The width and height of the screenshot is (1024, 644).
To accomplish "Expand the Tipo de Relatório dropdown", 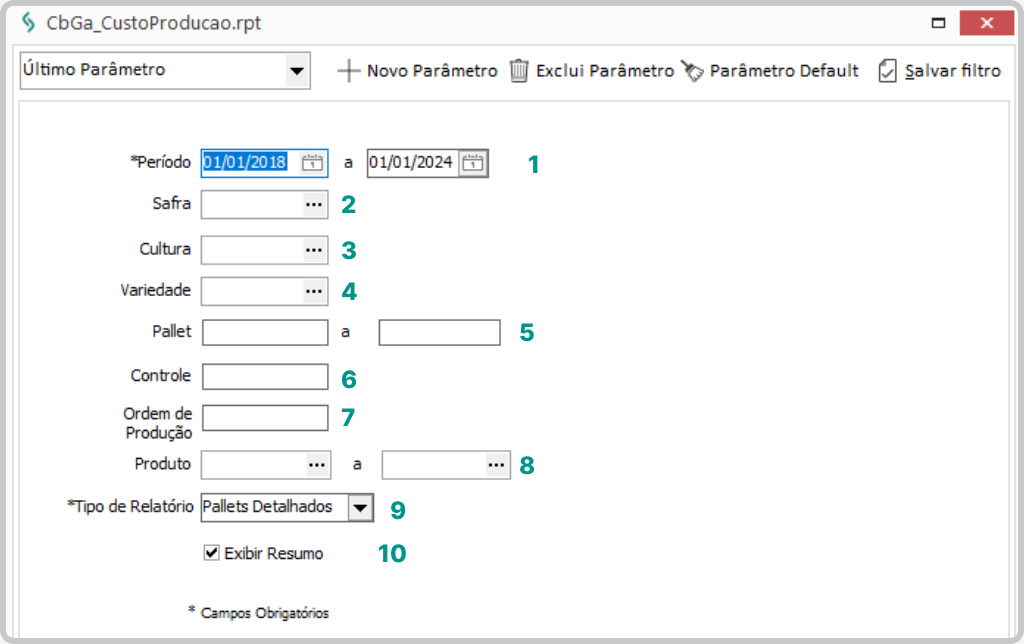I will (360, 508).
